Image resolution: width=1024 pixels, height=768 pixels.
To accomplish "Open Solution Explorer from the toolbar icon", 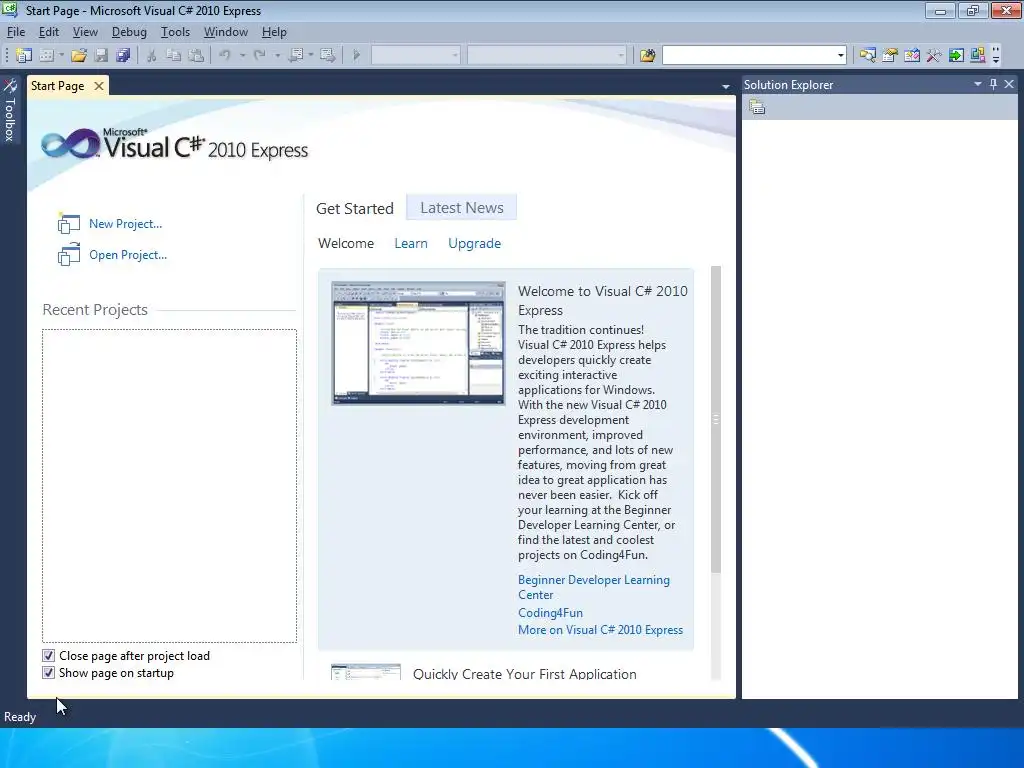I will [x=867, y=56].
